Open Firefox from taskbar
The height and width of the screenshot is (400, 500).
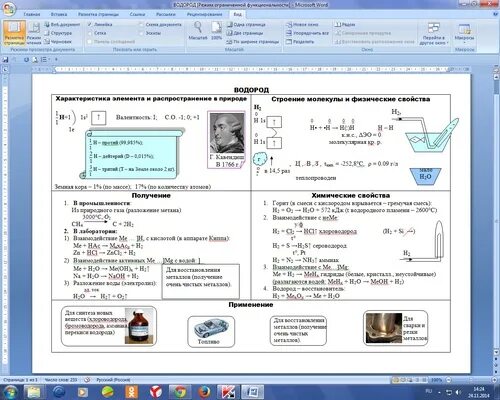tap(204, 392)
